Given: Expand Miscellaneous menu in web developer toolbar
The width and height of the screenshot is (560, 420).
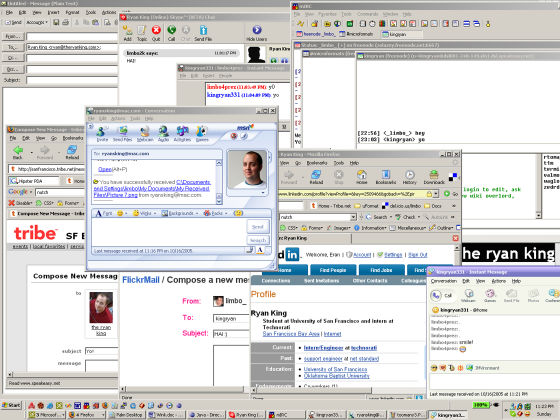Looking at the screenshot, I should pos(409,228).
